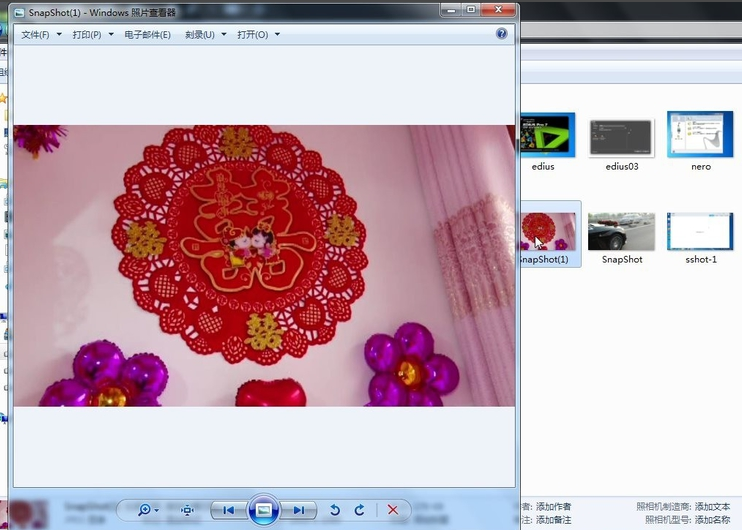The width and height of the screenshot is (742, 530).
Task: Click the 电子邮件(E) menu item
Action: (147, 35)
